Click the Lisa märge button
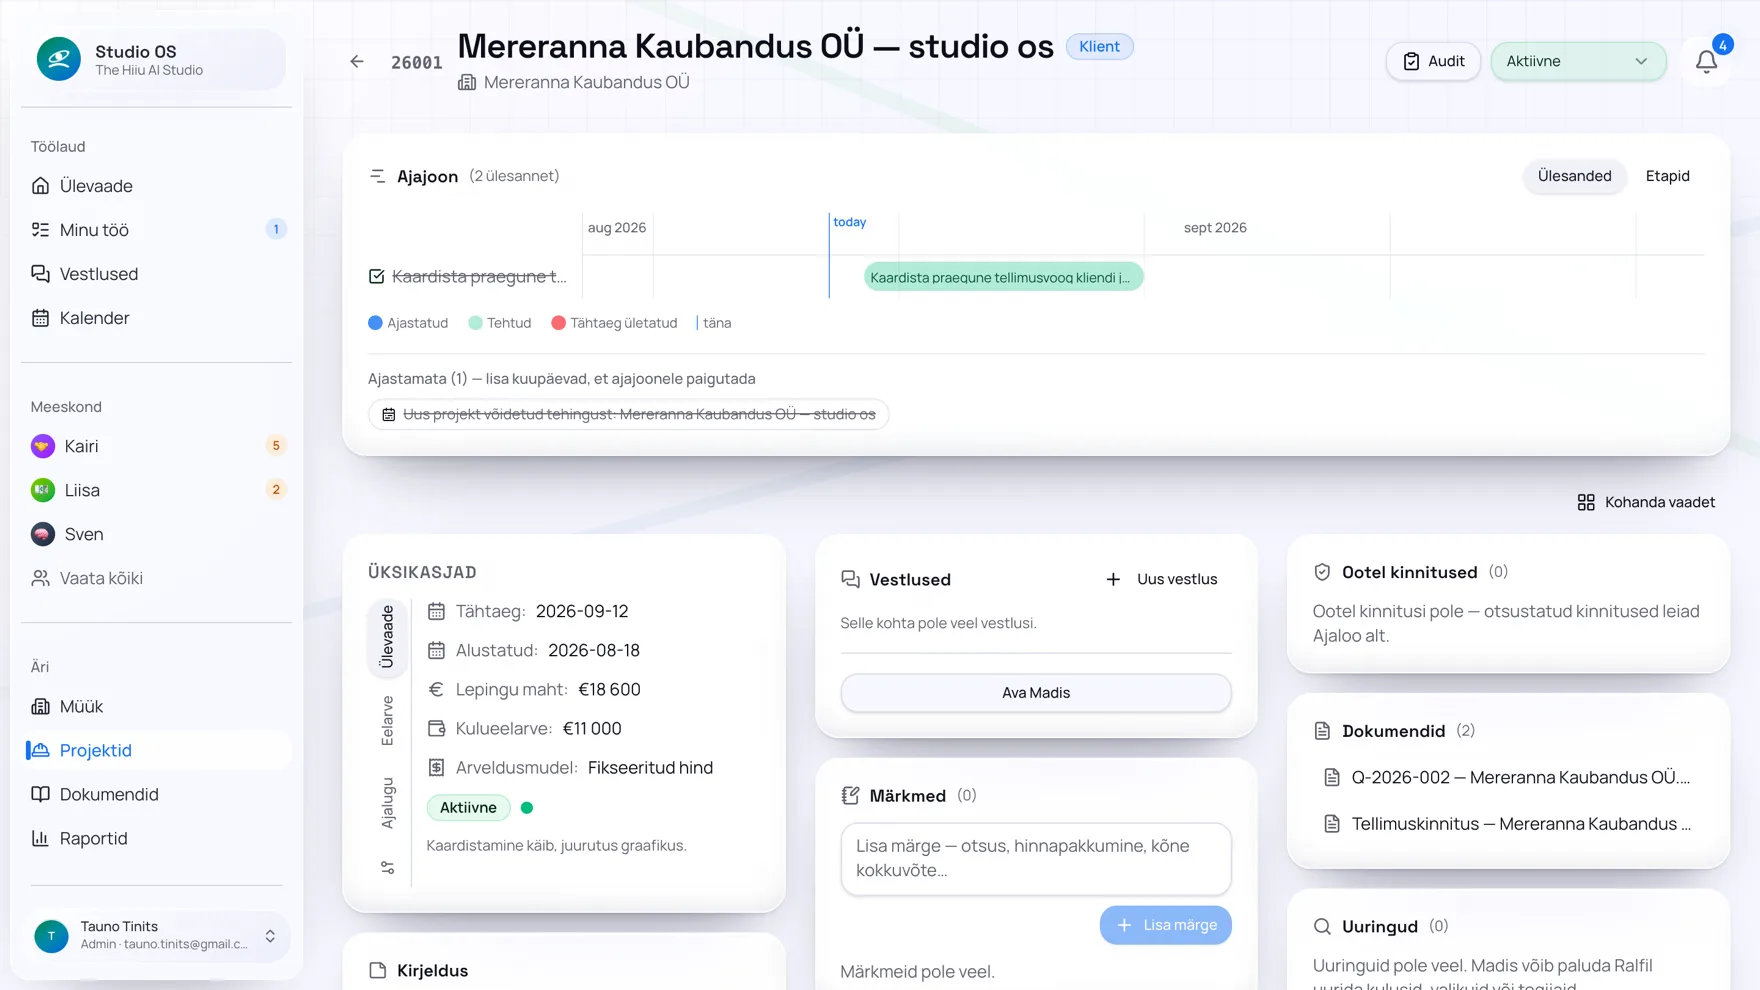Image resolution: width=1760 pixels, height=990 pixels. (1165, 925)
